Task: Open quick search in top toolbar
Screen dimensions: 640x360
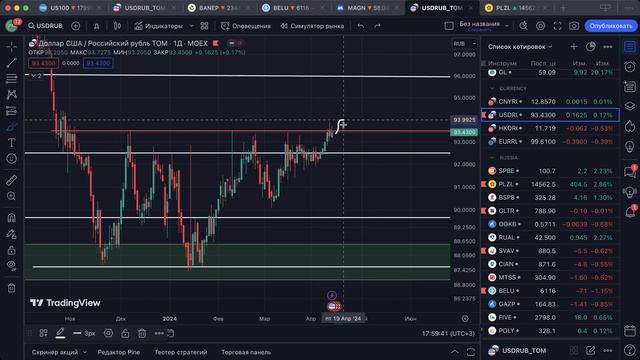Action: (x=523, y=26)
